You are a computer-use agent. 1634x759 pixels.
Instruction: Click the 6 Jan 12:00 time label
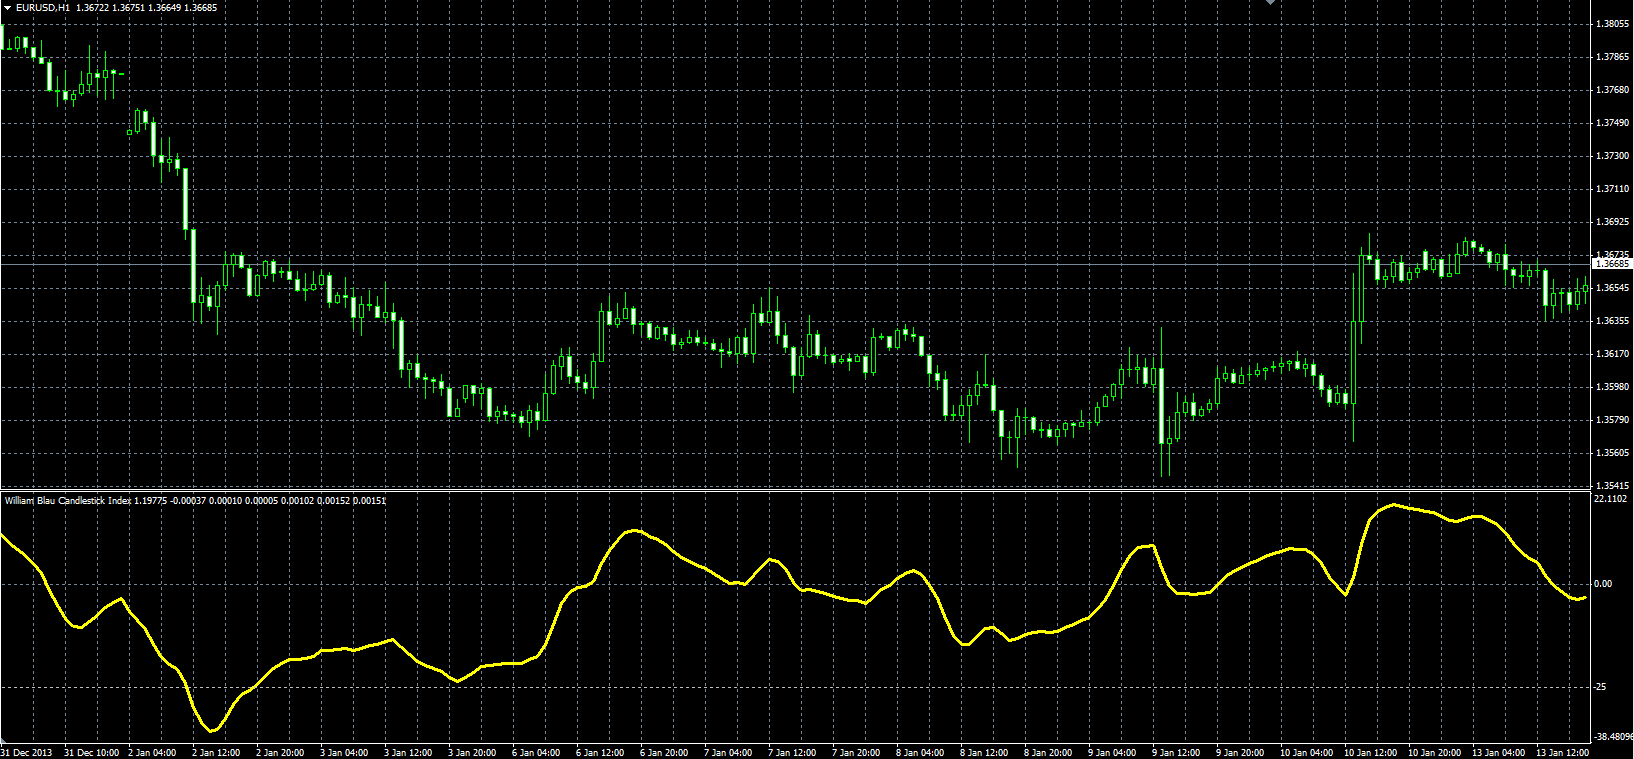[x=600, y=753]
